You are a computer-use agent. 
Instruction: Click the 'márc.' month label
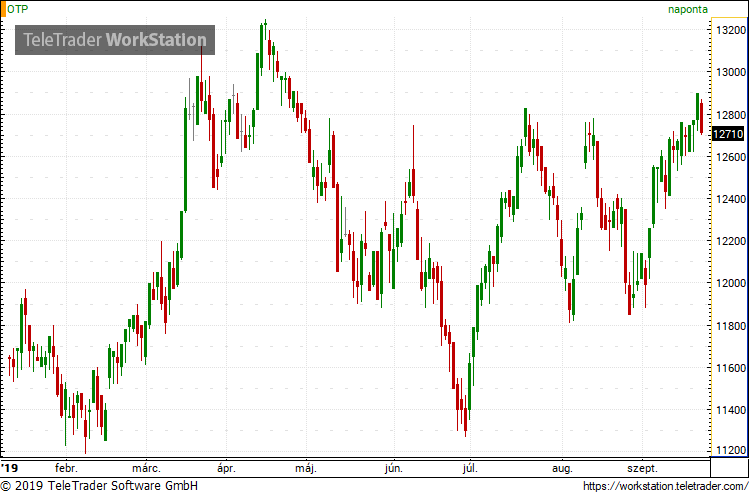click(149, 468)
